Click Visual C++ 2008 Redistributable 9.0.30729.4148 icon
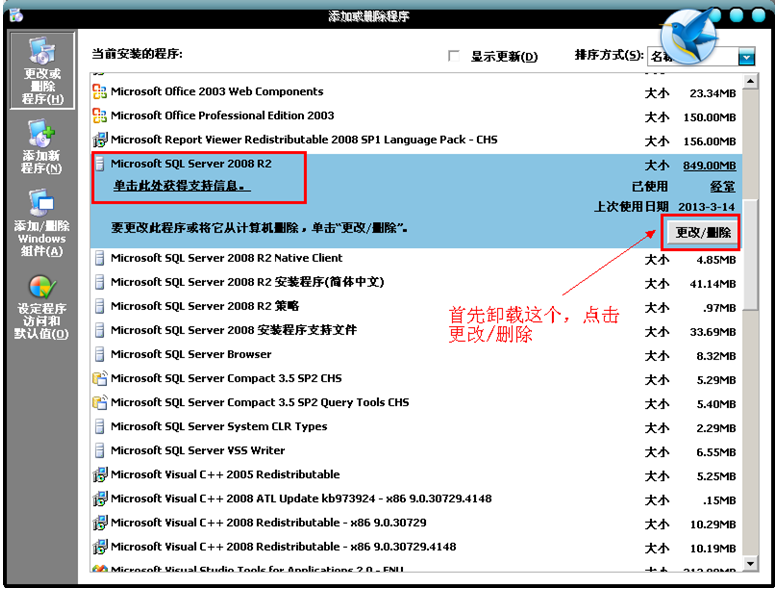The height and width of the screenshot is (590, 775). pos(99,547)
